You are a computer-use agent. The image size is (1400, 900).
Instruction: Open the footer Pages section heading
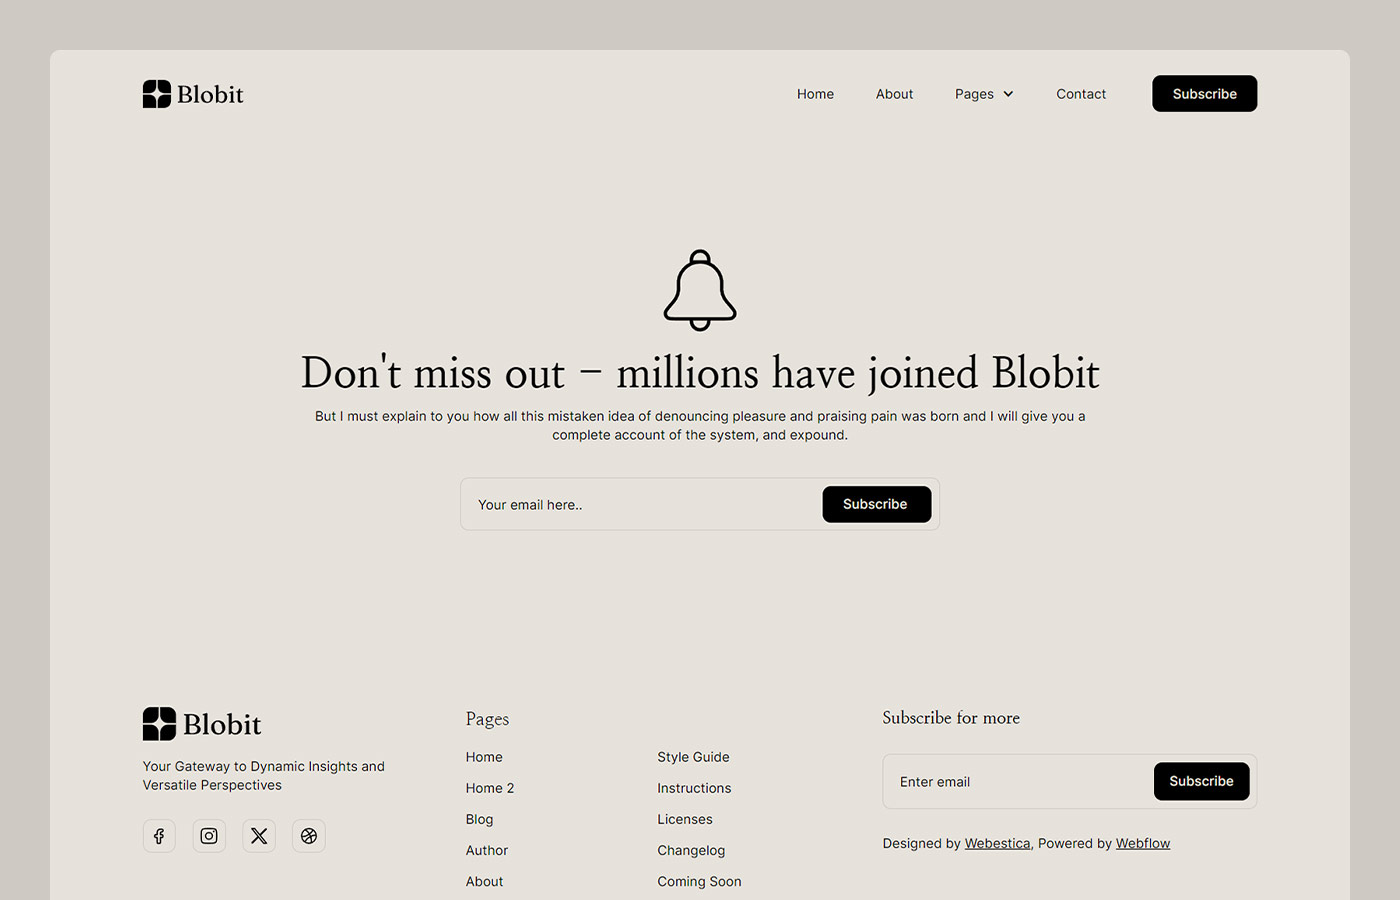(x=487, y=719)
